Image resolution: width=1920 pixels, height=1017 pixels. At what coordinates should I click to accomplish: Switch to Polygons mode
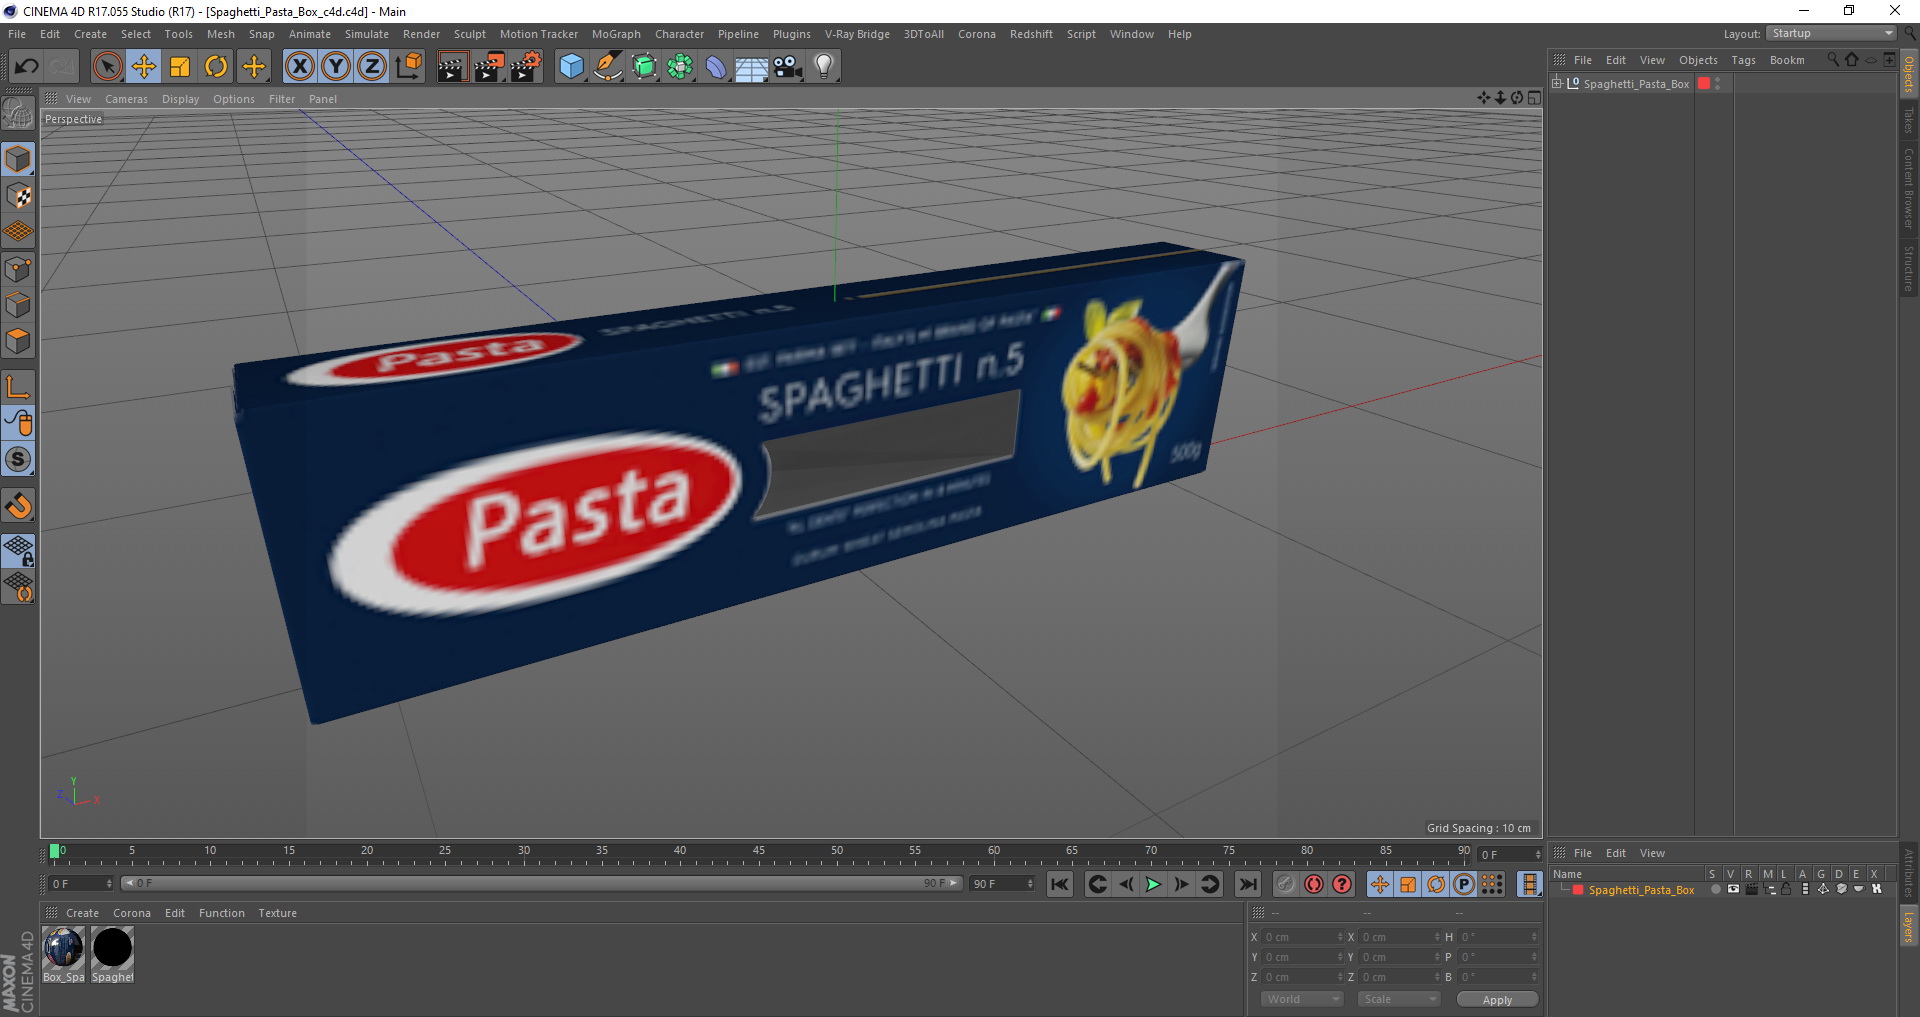click(18, 341)
